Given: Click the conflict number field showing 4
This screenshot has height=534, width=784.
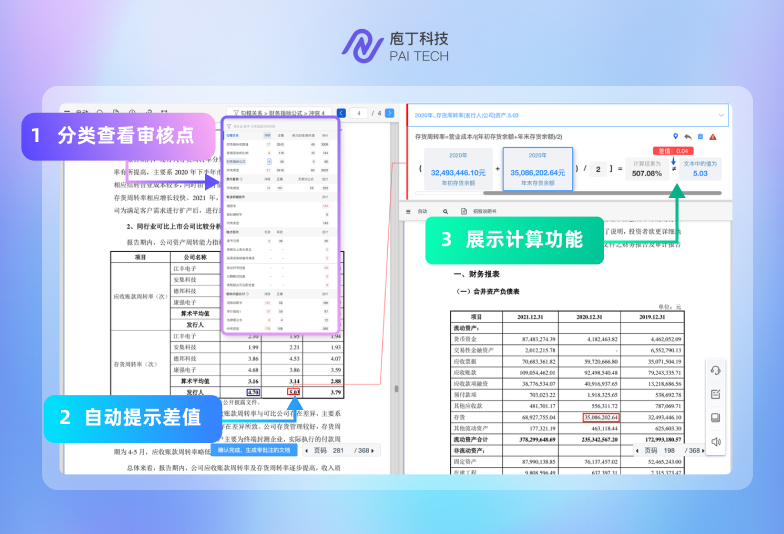Looking at the screenshot, I should [x=358, y=114].
